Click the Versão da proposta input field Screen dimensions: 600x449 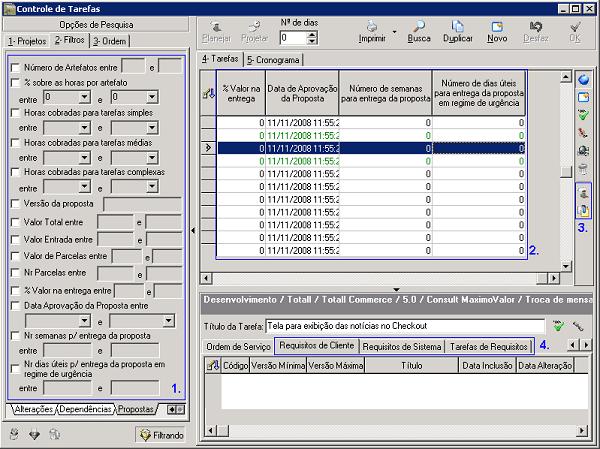pyautogui.click(x=142, y=204)
